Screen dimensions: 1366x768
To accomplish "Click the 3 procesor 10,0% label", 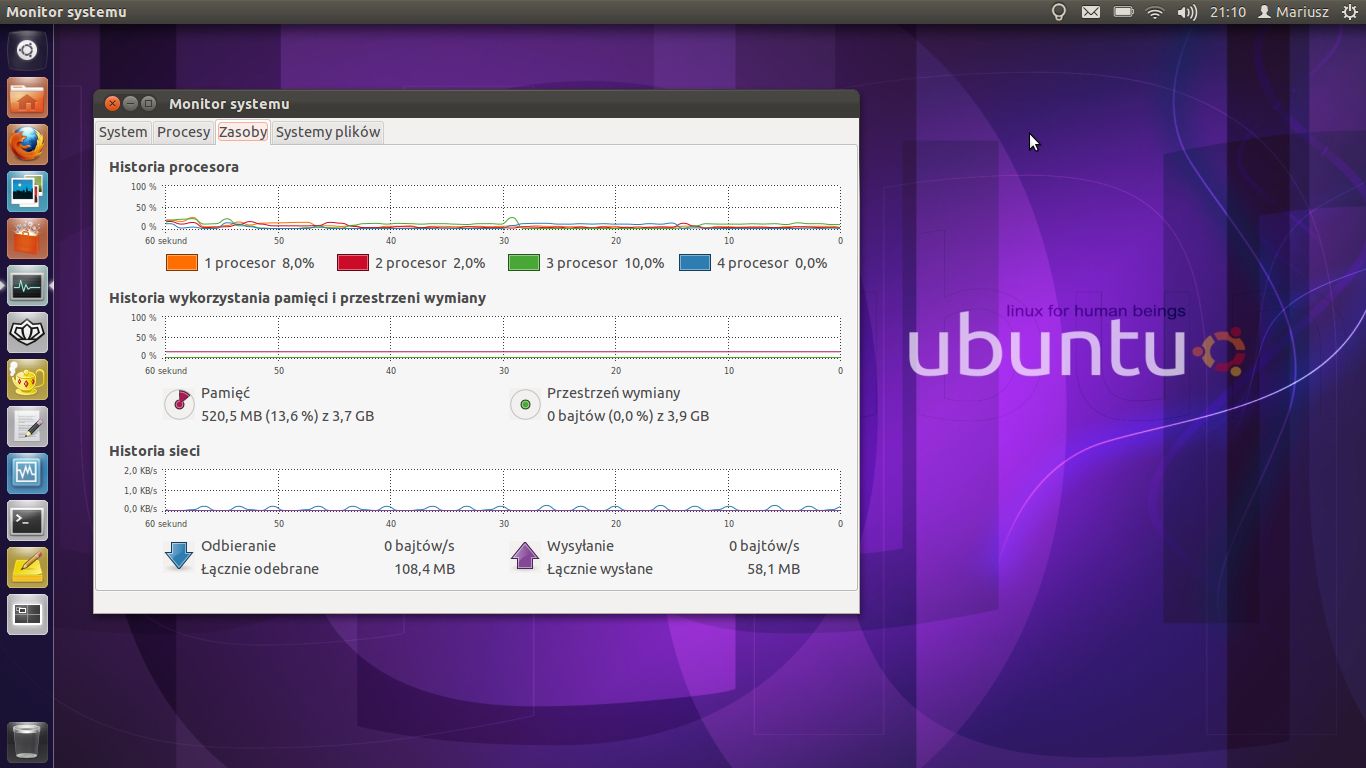I will coord(605,263).
